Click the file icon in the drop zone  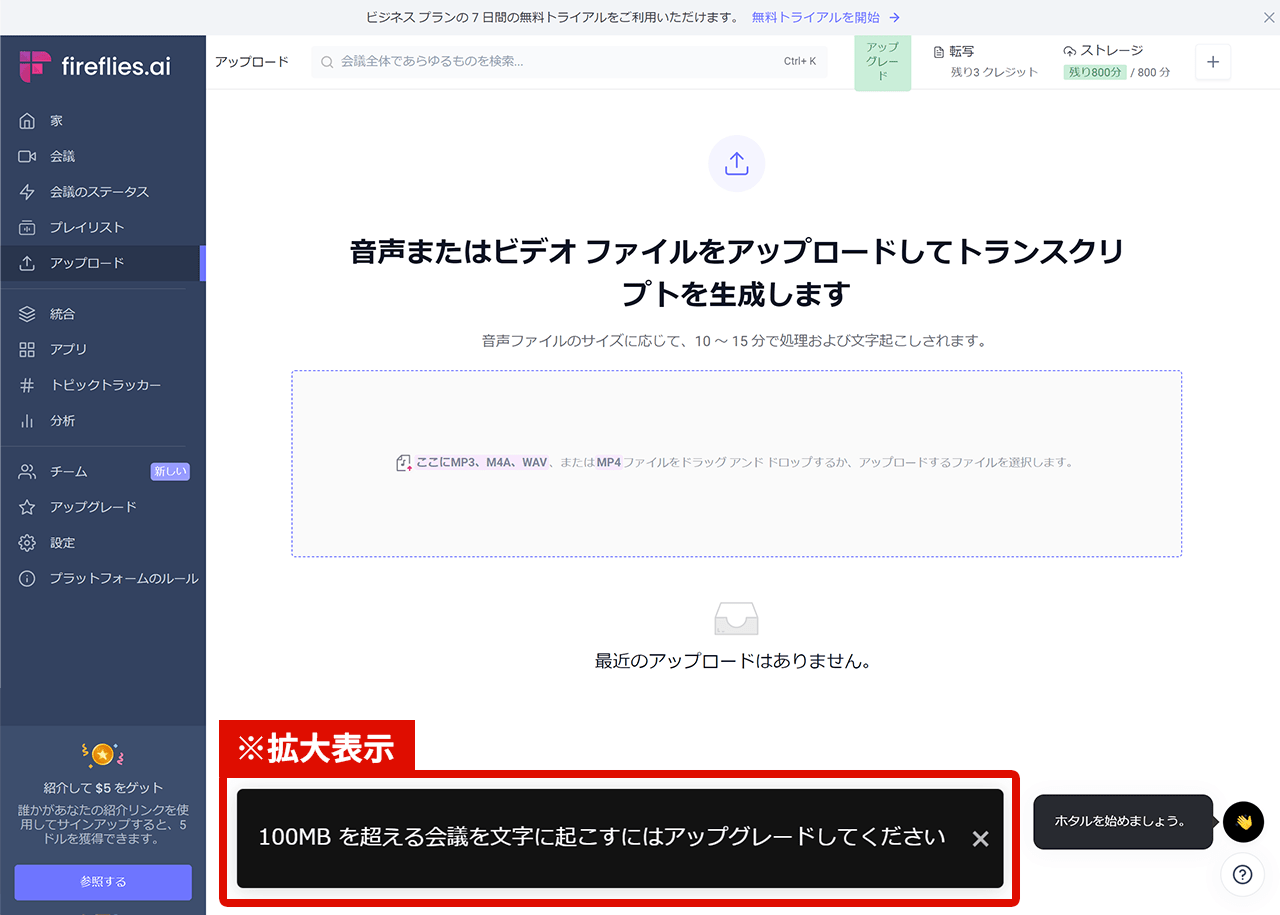click(404, 463)
